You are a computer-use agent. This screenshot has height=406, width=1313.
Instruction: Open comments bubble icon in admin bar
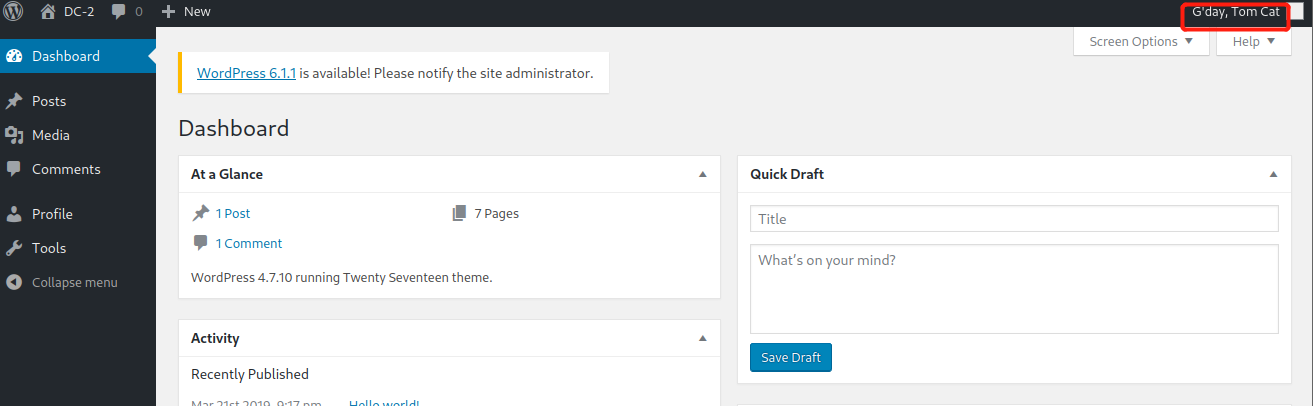(119, 12)
